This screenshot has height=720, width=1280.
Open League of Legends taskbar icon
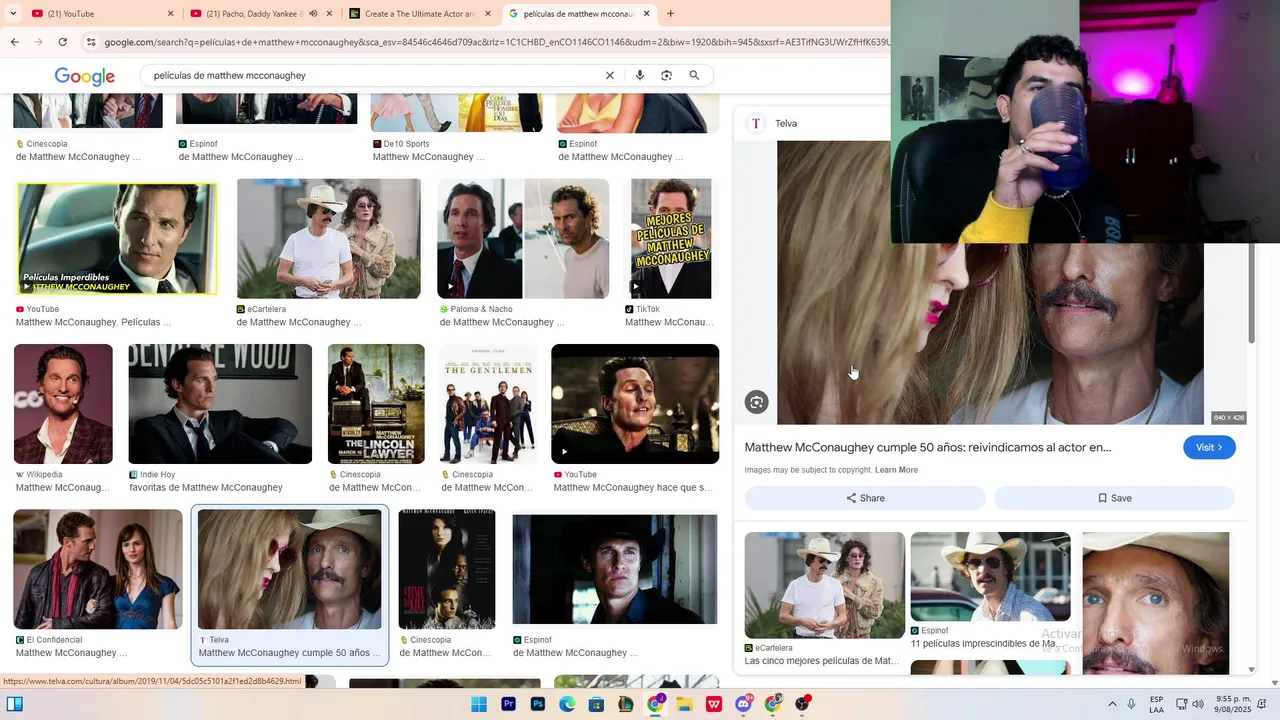point(626,704)
